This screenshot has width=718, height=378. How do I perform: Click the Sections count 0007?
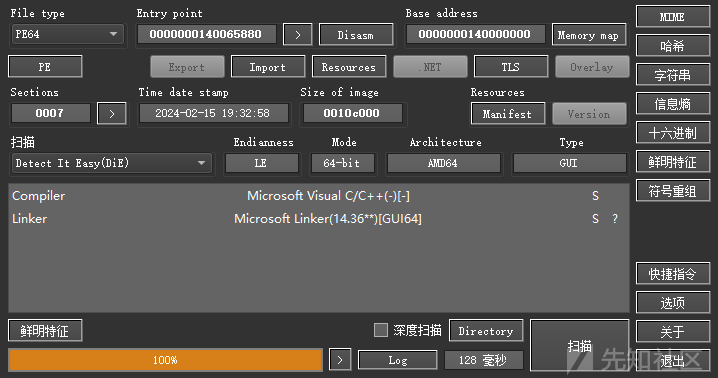(x=50, y=113)
